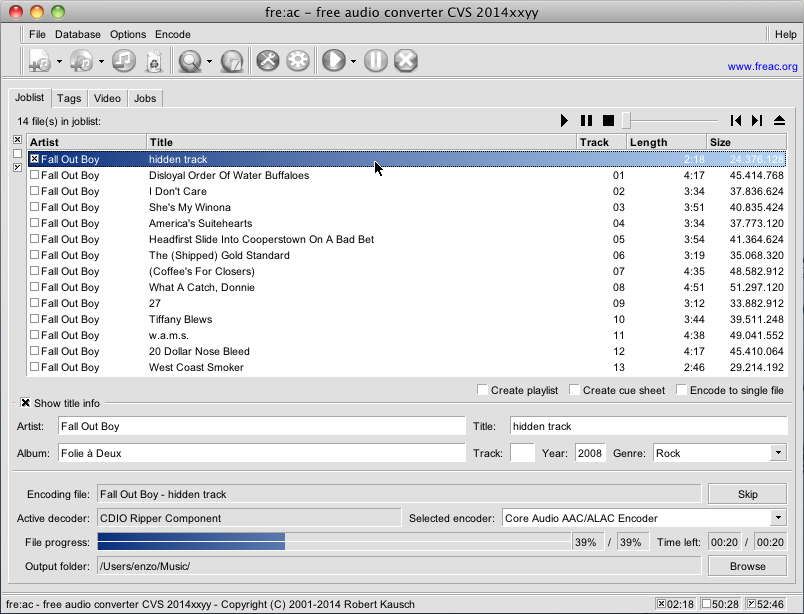Screen dimensions: 804x614
Task: Open general settings with the wrench icon
Action: coord(268,61)
